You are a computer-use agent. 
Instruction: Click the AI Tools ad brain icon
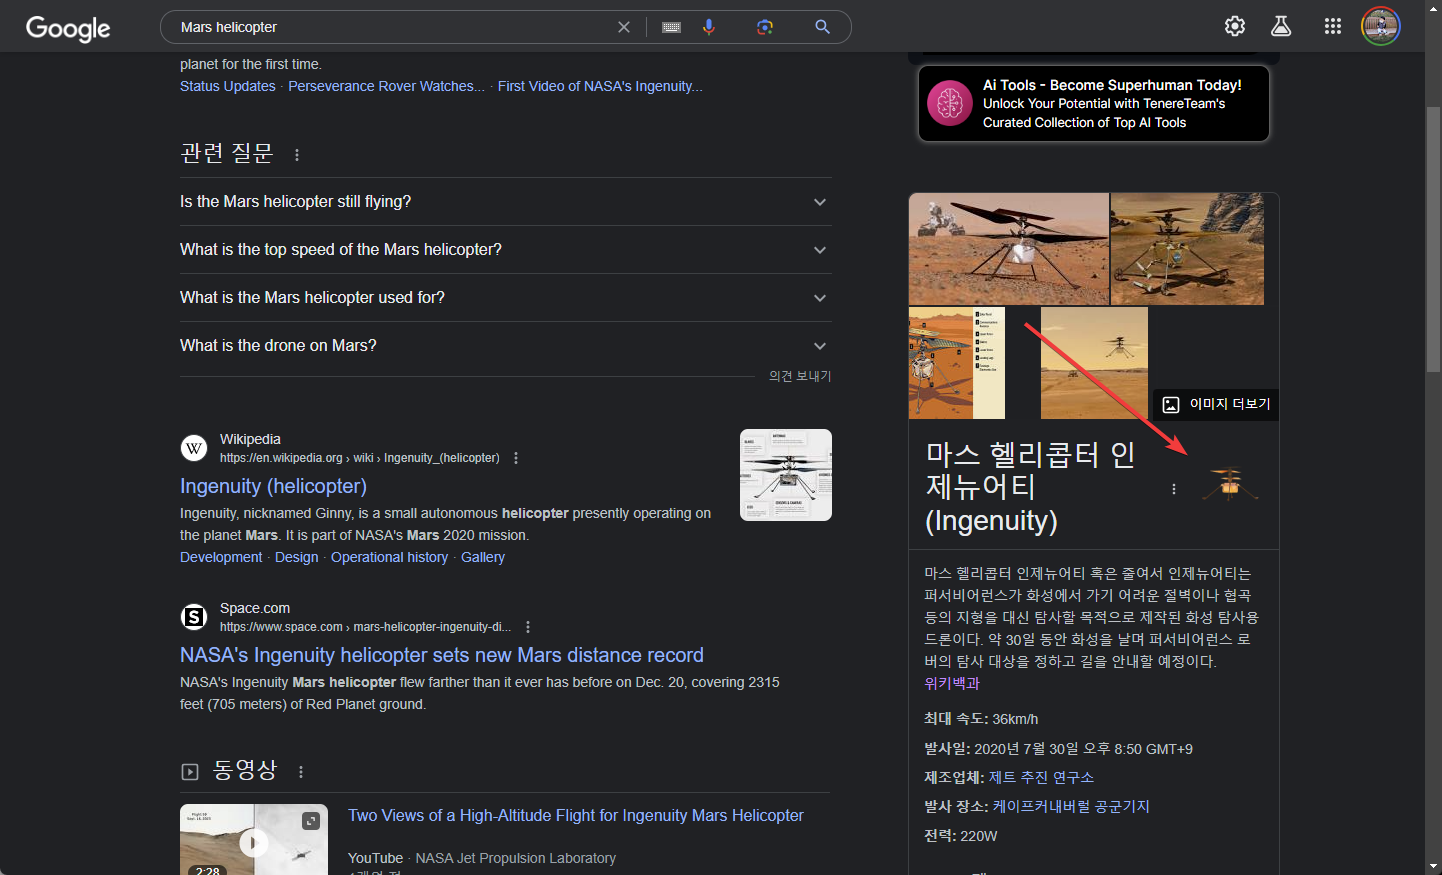[950, 103]
